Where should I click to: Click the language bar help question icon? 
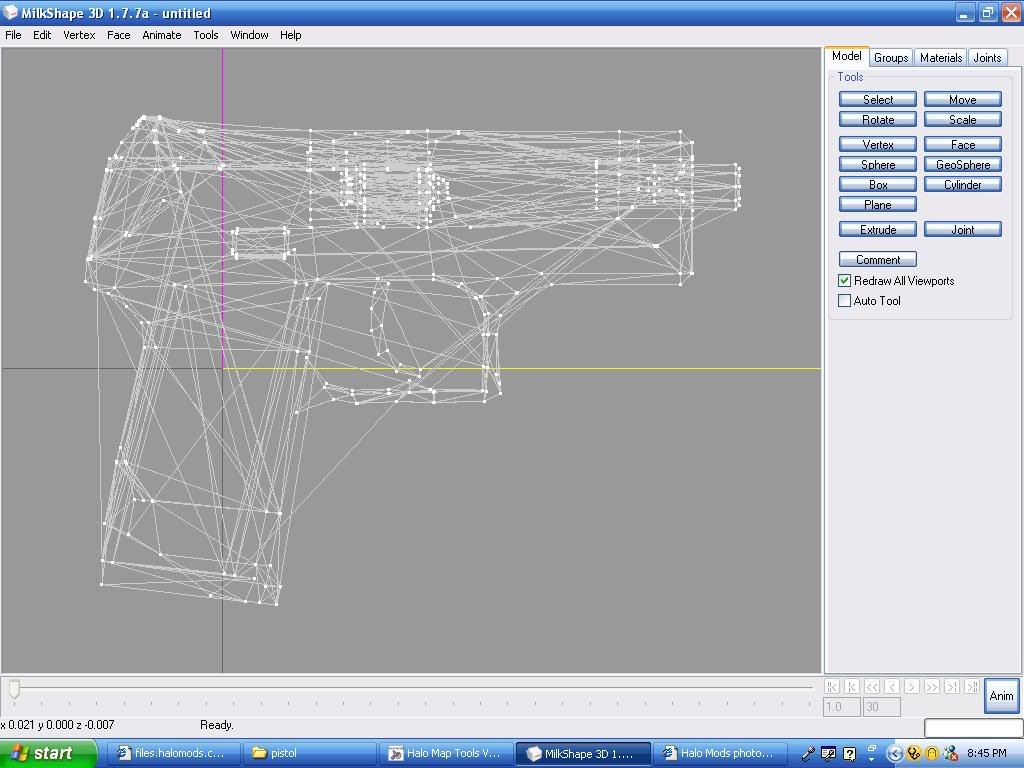point(849,754)
